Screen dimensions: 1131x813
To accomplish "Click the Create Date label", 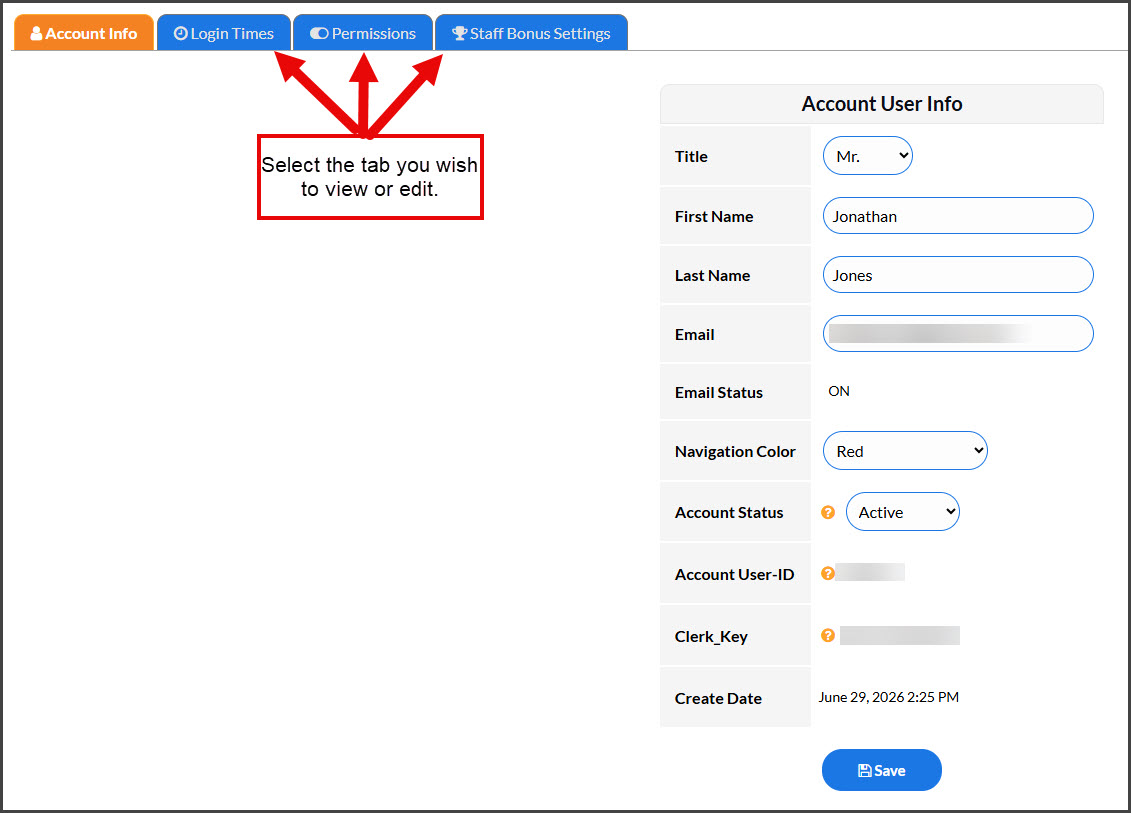I will tap(718, 698).
